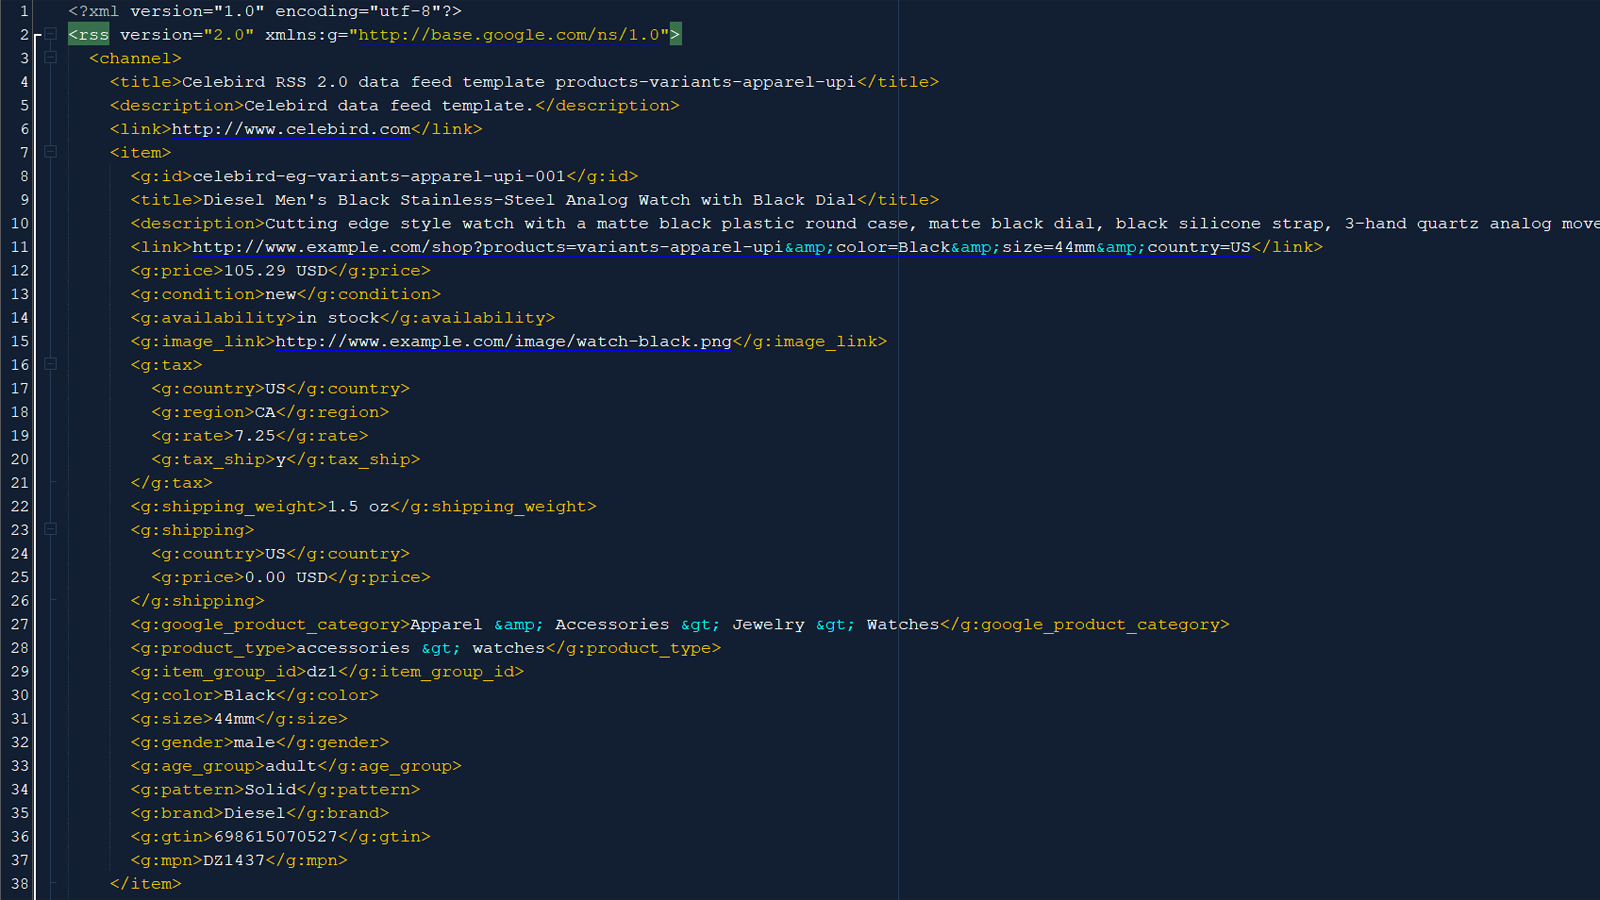The height and width of the screenshot is (900, 1600).
Task: Place cursor in the highlighted rss tag
Action: [x=89, y=35]
